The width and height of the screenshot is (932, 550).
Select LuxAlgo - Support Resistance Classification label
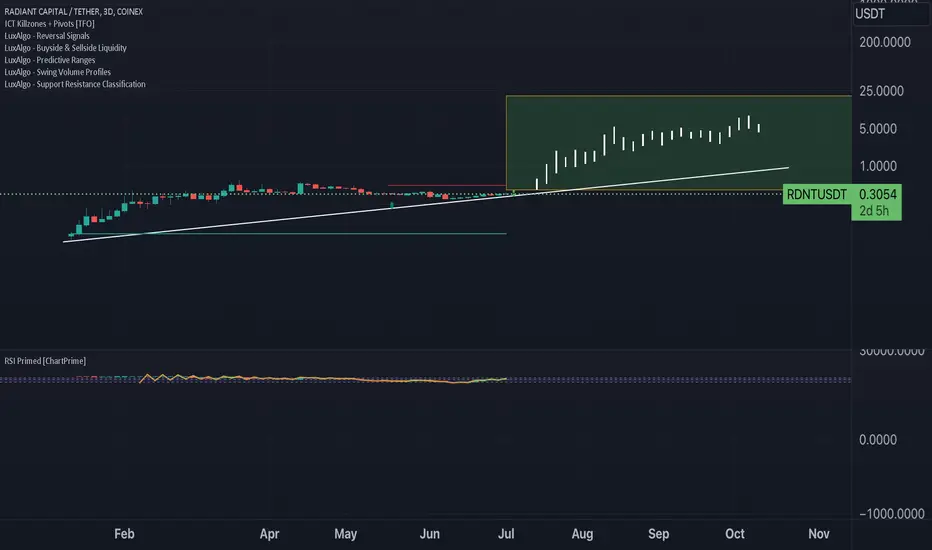75,84
